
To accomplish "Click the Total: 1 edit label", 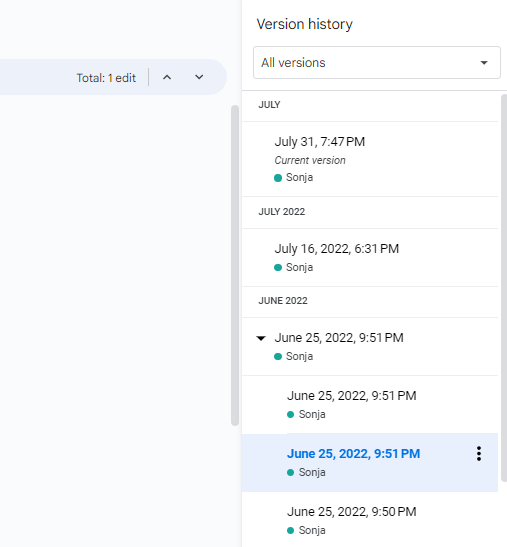I will [x=106, y=78].
